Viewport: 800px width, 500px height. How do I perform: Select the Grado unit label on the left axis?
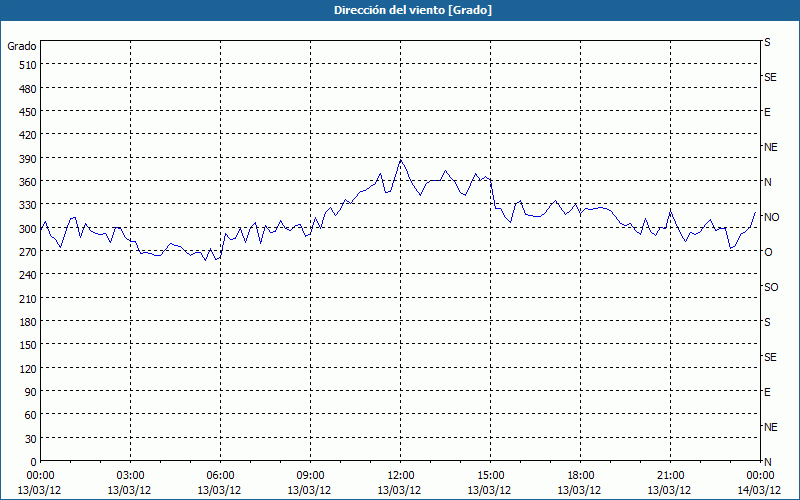point(22,46)
